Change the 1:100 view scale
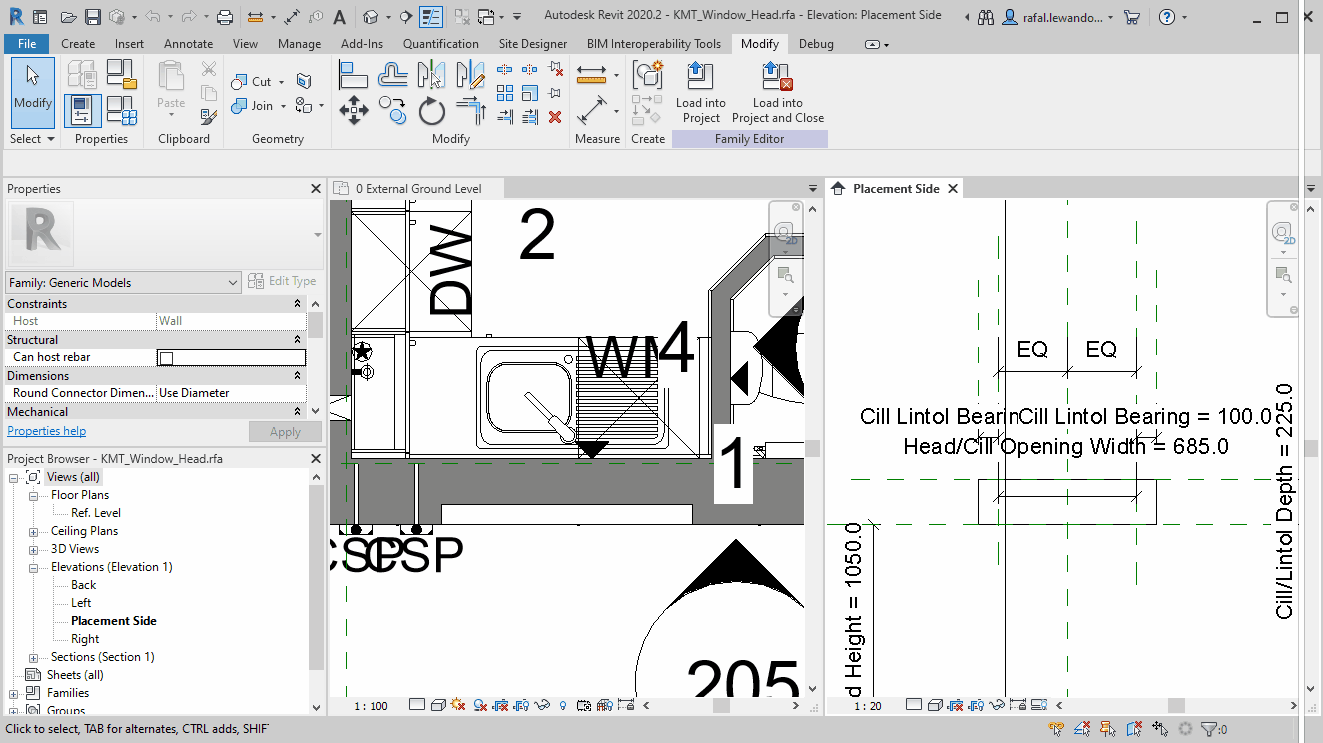Screen dimensions: 1323x743 (371, 706)
